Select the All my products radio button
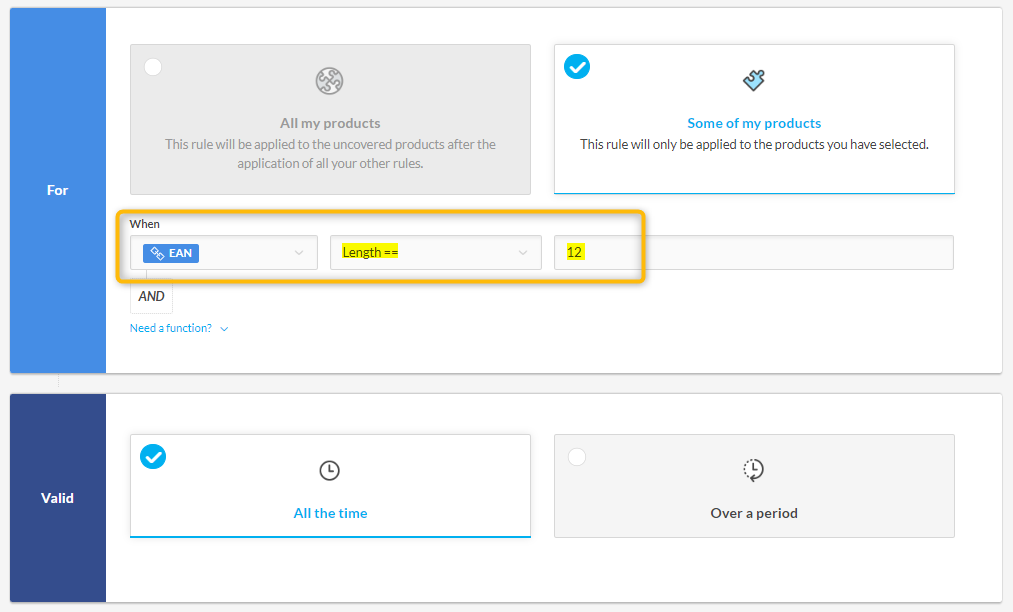 153,67
